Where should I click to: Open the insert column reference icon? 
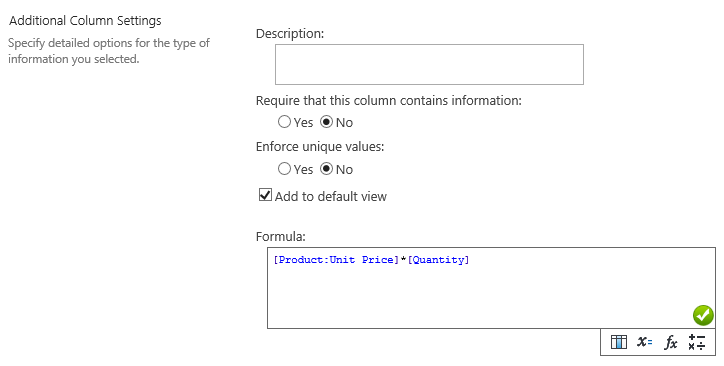pyautogui.click(x=618, y=342)
